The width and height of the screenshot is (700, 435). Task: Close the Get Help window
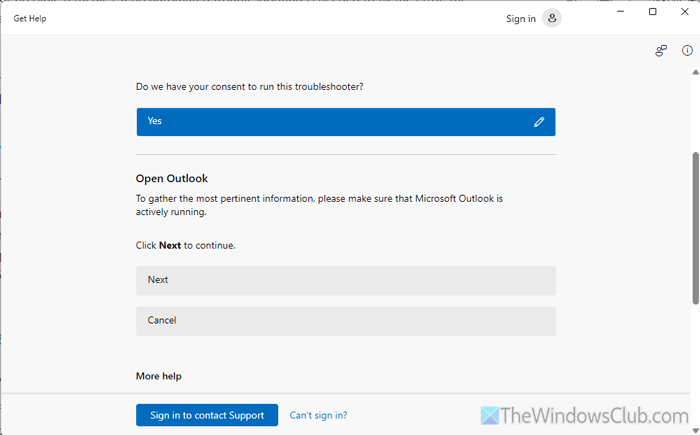[684, 12]
